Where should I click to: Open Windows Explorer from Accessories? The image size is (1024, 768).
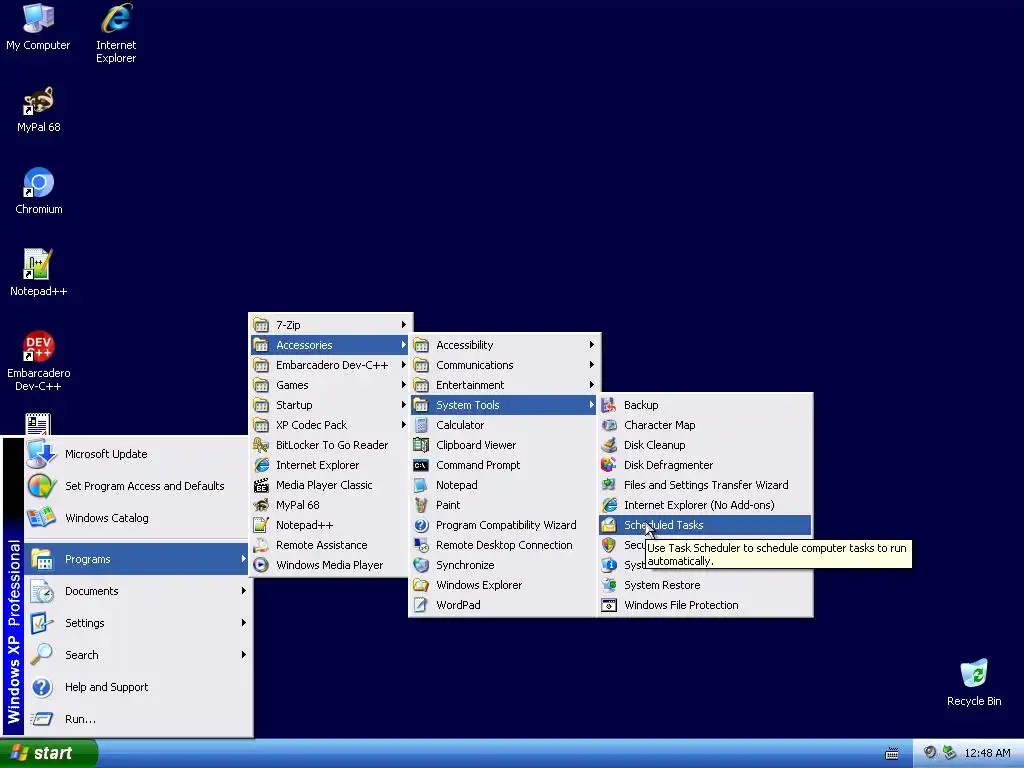pos(504,585)
